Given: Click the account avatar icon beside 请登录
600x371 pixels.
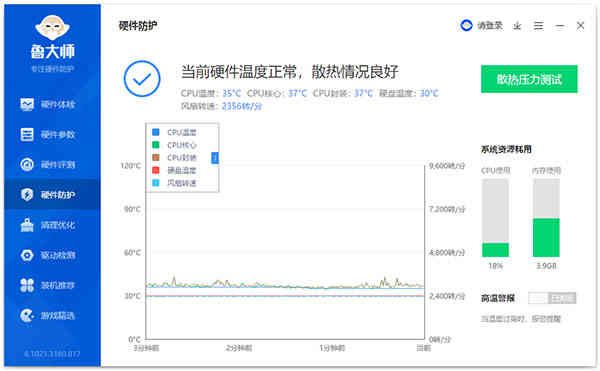Looking at the screenshot, I should pos(466,26).
